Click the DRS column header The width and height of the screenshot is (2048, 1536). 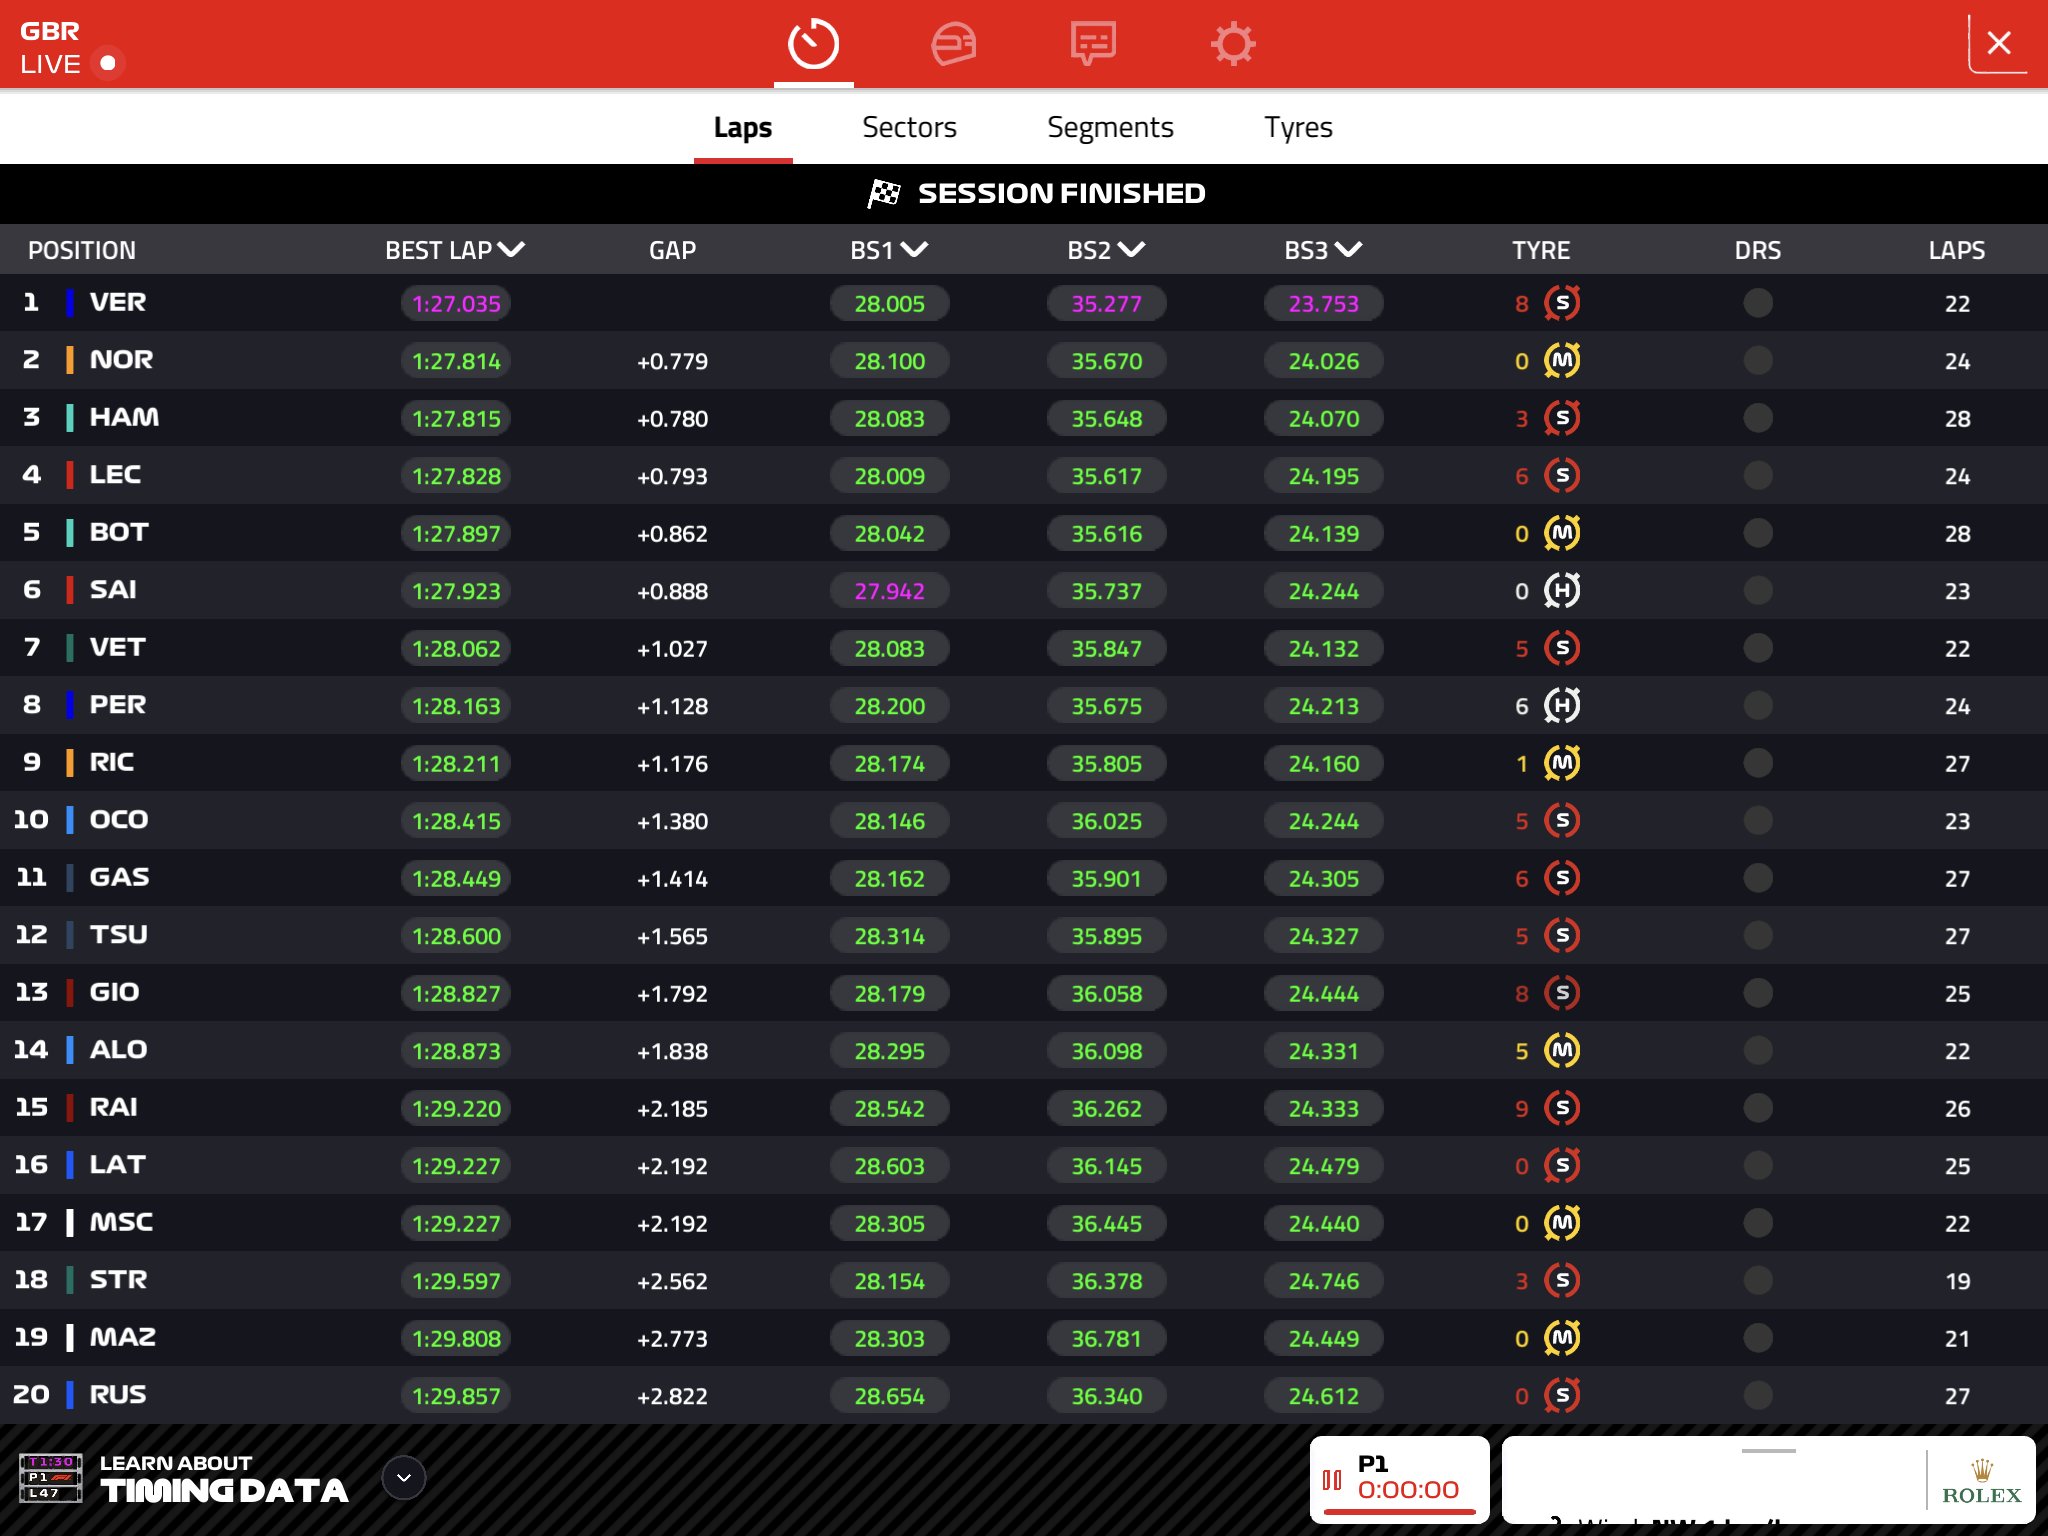[1757, 250]
